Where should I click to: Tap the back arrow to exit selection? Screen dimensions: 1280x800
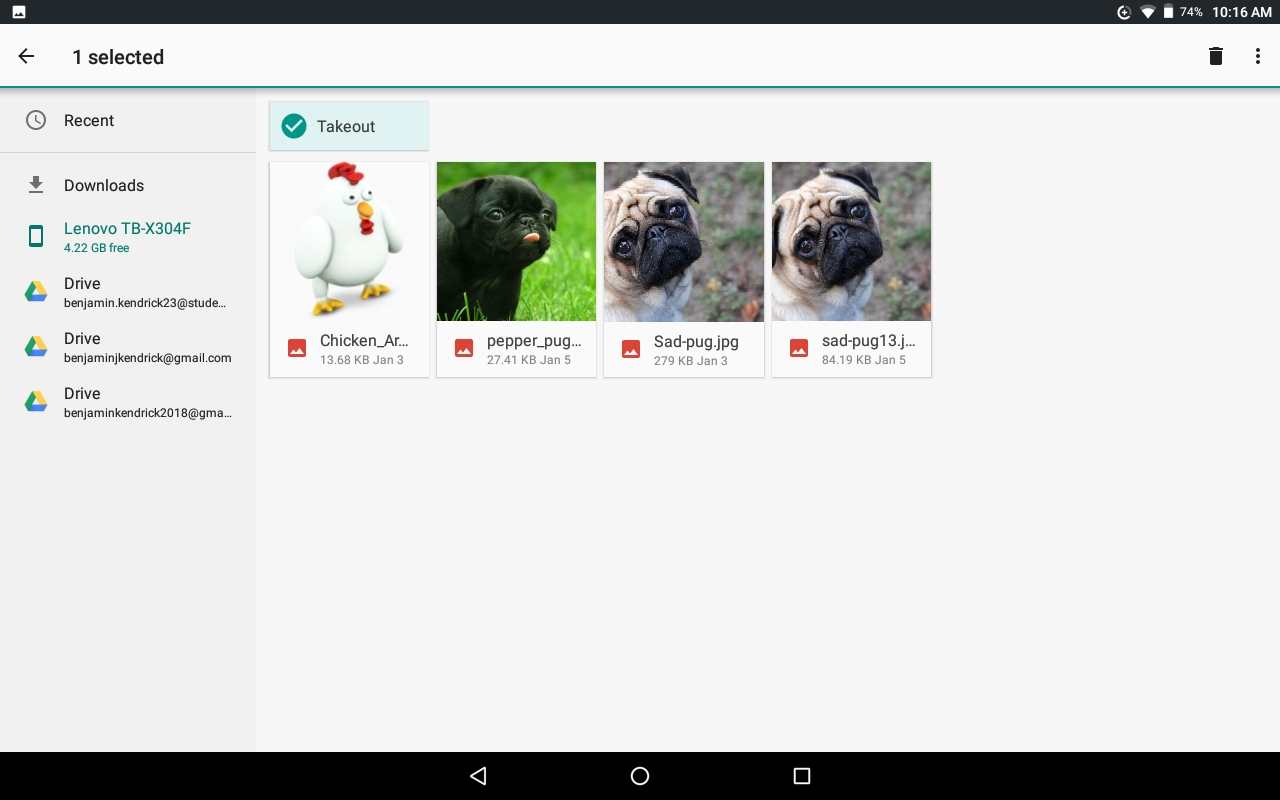[27, 57]
